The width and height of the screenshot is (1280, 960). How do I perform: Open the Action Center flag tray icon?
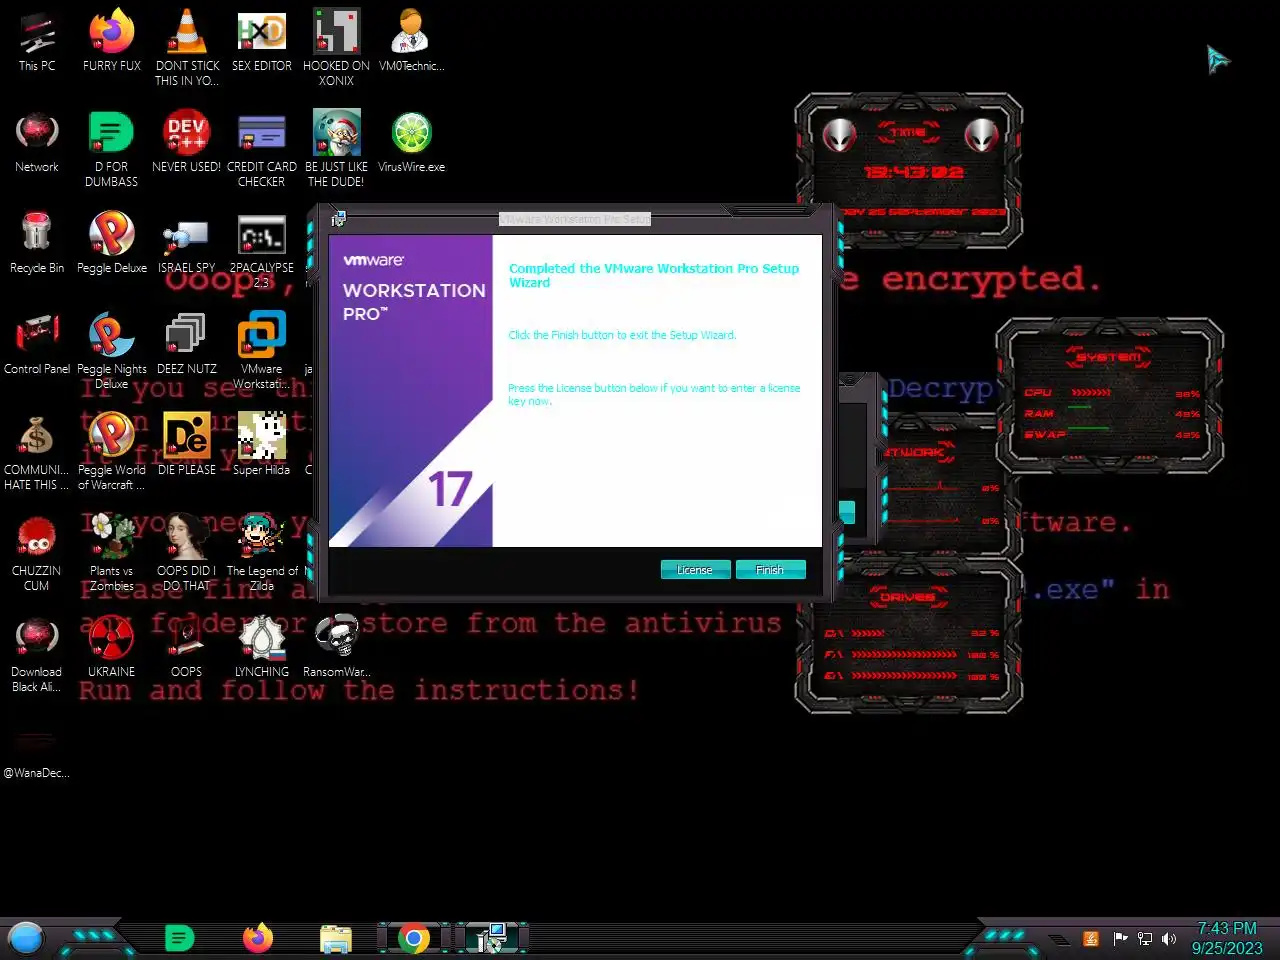[x=1120, y=938]
